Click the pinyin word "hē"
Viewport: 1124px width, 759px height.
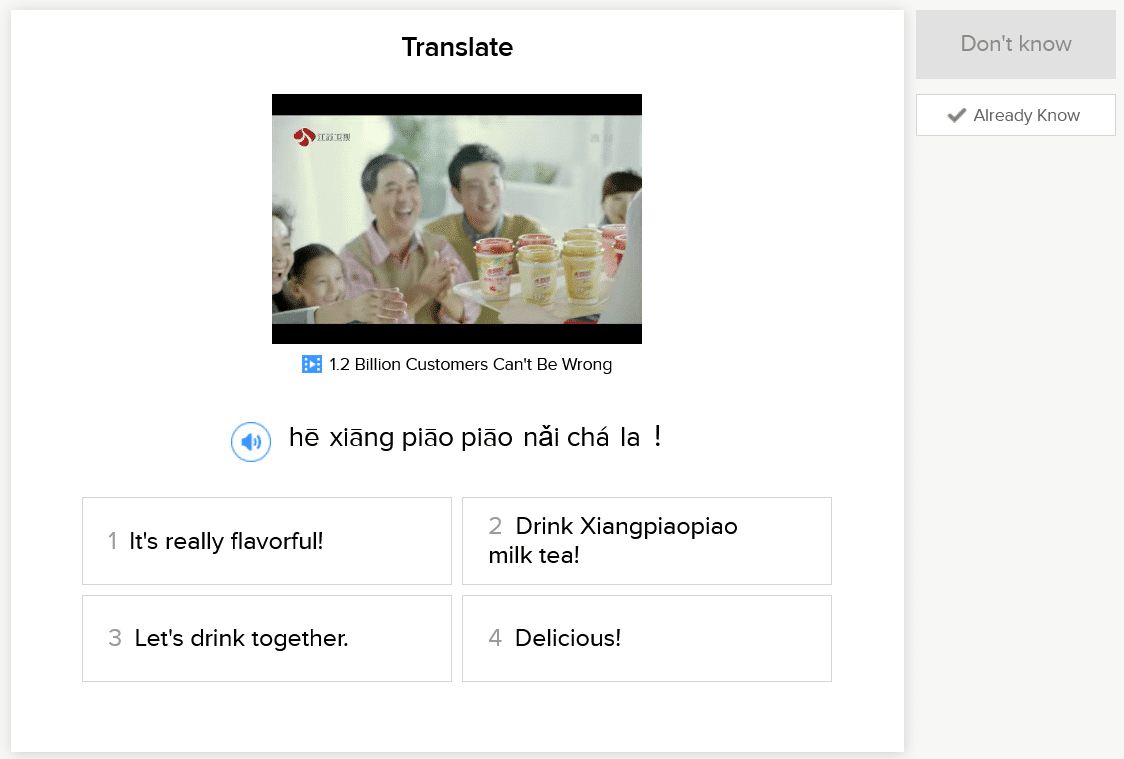[303, 438]
